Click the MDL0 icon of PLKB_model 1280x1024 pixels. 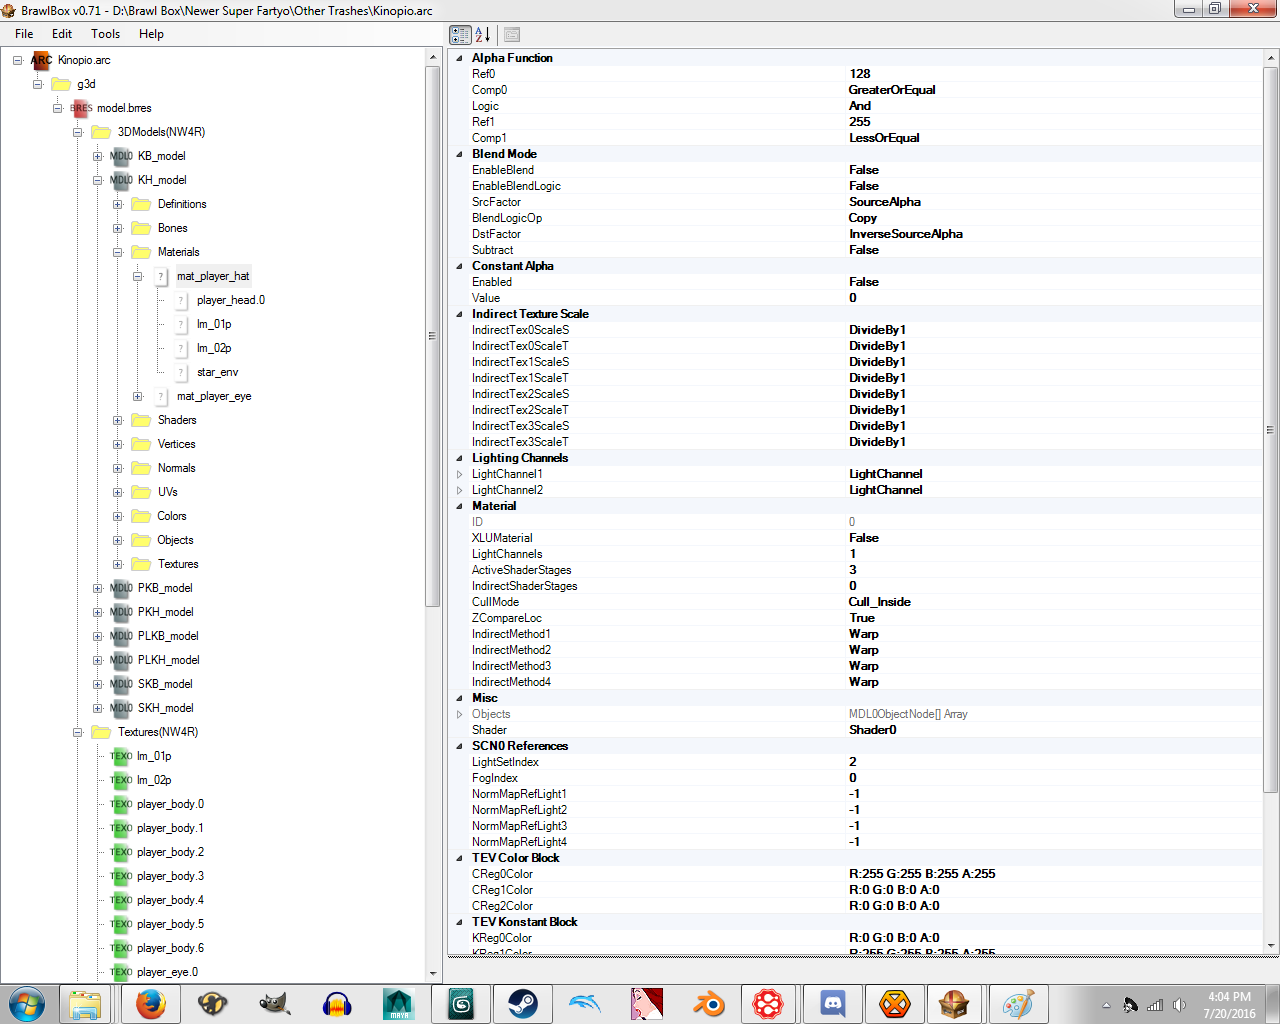(x=121, y=636)
